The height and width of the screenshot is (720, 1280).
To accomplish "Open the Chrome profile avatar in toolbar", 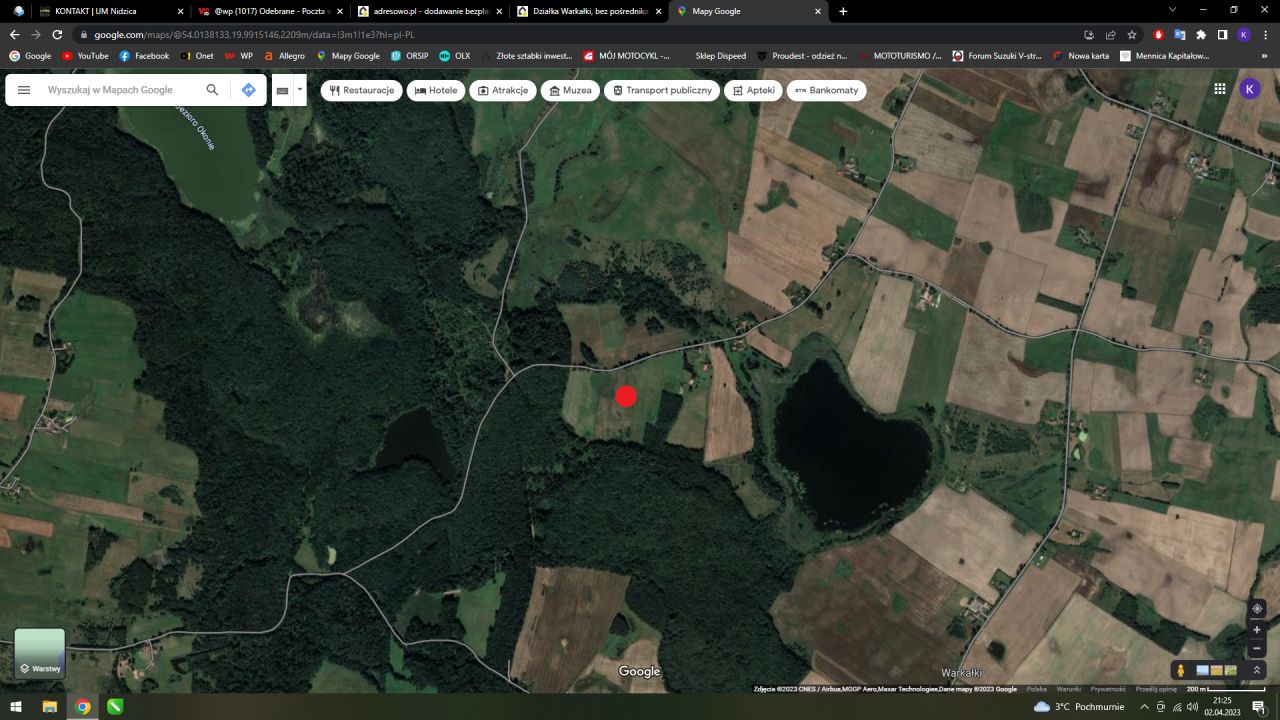I will click(1243, 34).
